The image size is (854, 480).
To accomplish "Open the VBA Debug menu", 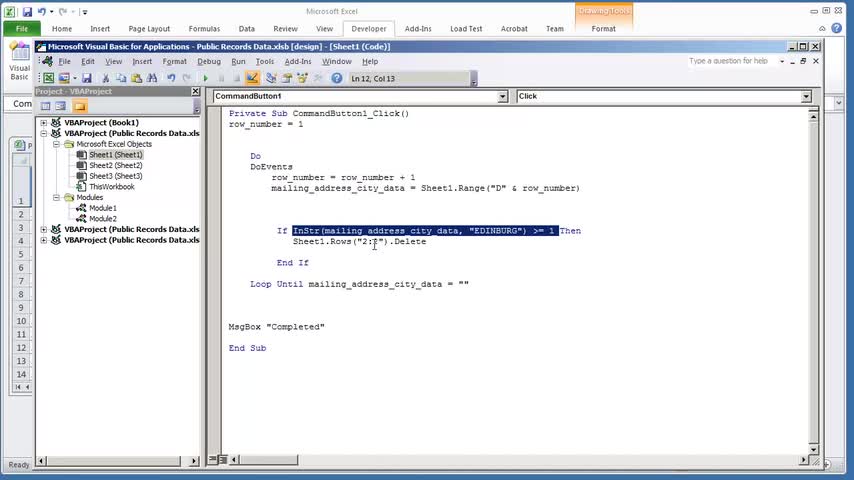I will pos(209,62).
